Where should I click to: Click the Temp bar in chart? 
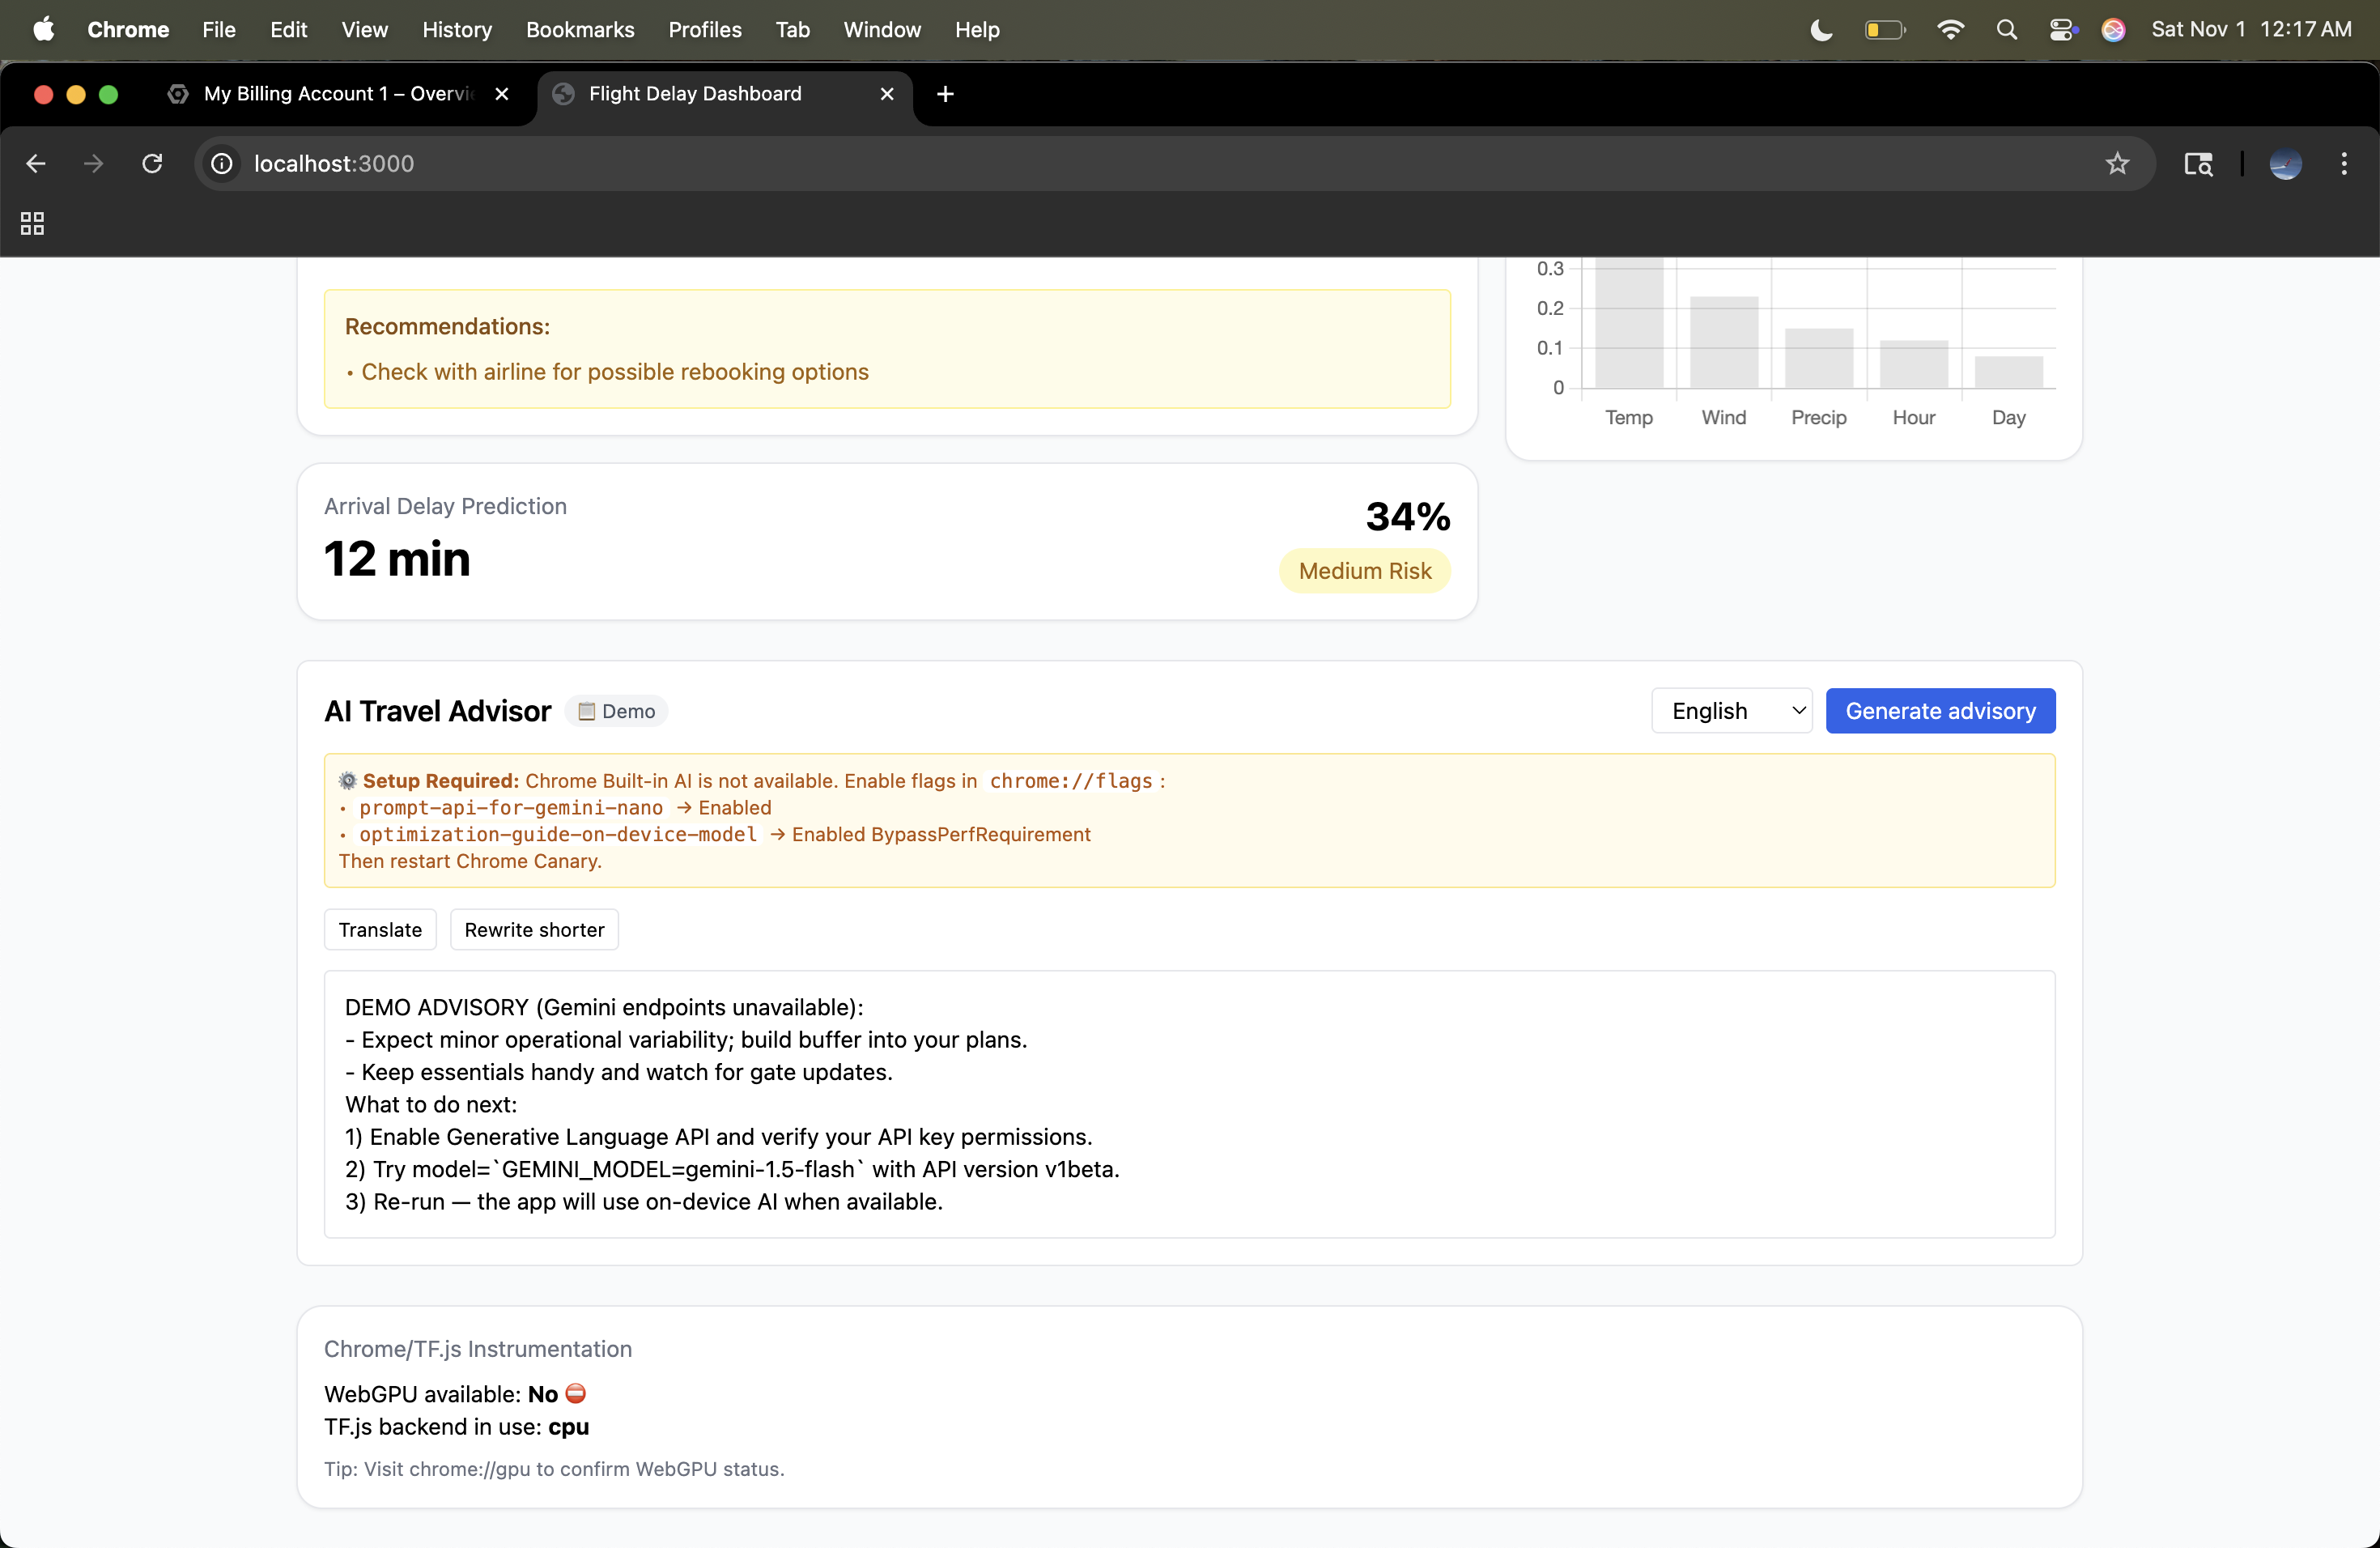point(1629,324)
